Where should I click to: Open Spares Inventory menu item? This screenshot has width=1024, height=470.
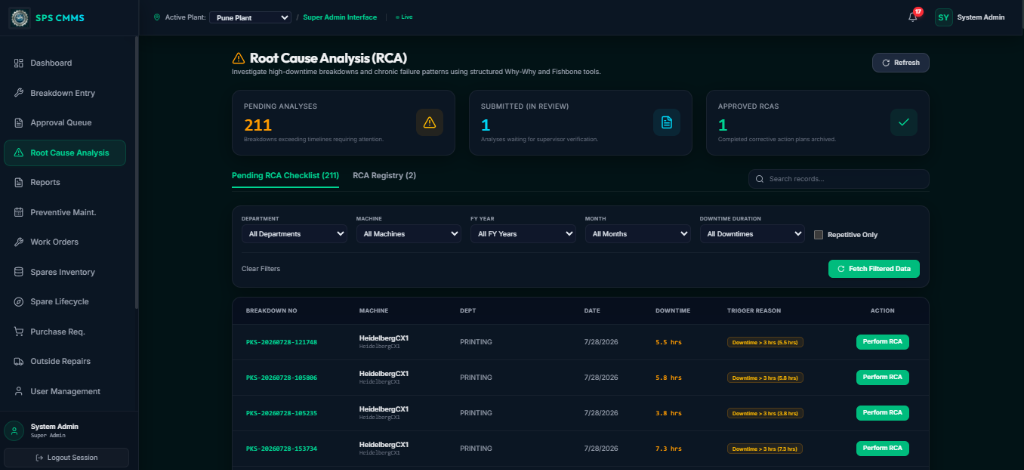click(x=65, y=272)
